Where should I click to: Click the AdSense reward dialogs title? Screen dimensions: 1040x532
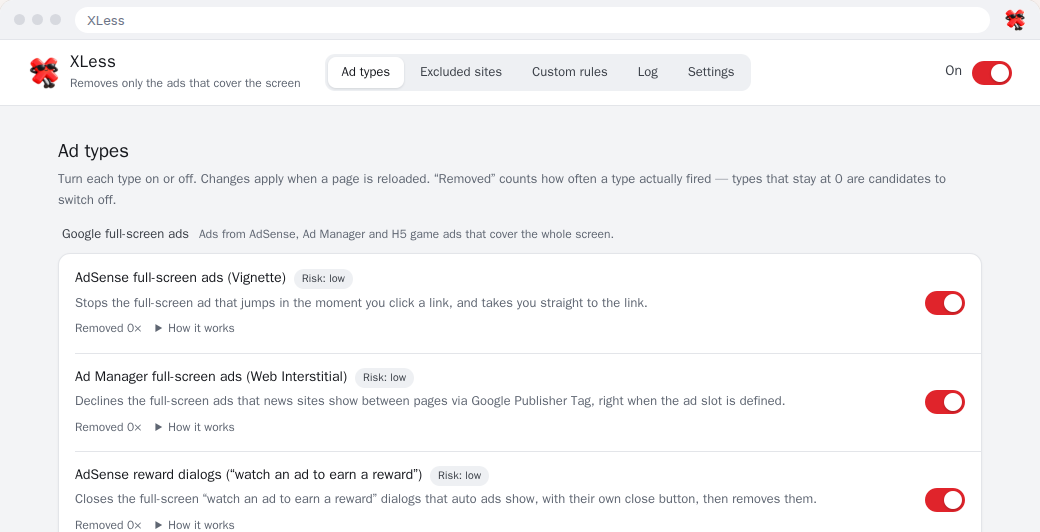click(249, 475)
